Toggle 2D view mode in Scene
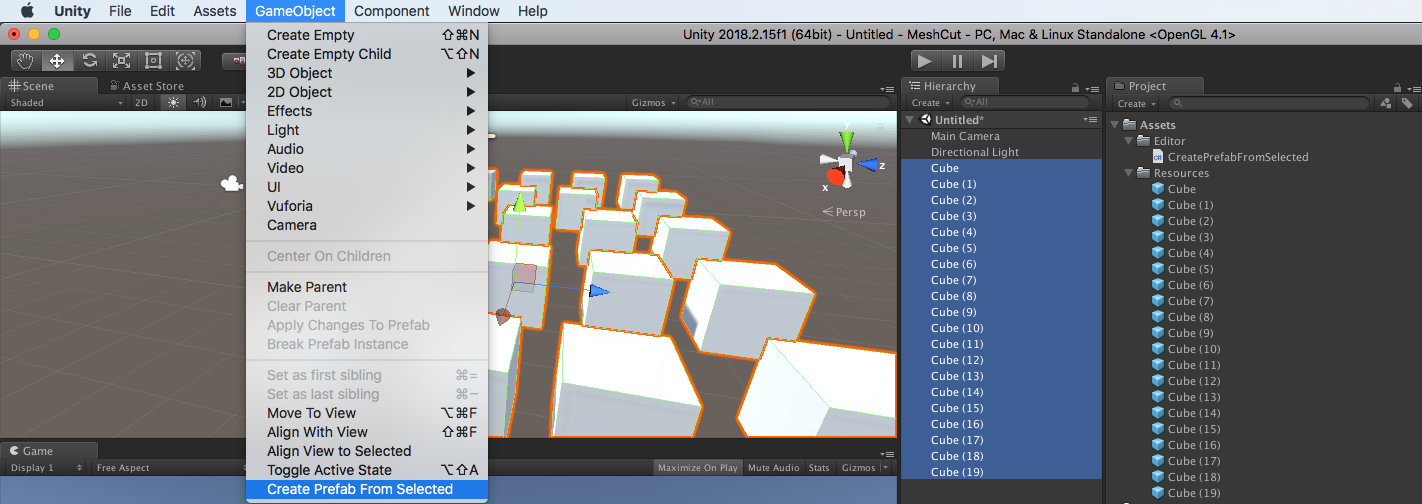 coord(142,102)
